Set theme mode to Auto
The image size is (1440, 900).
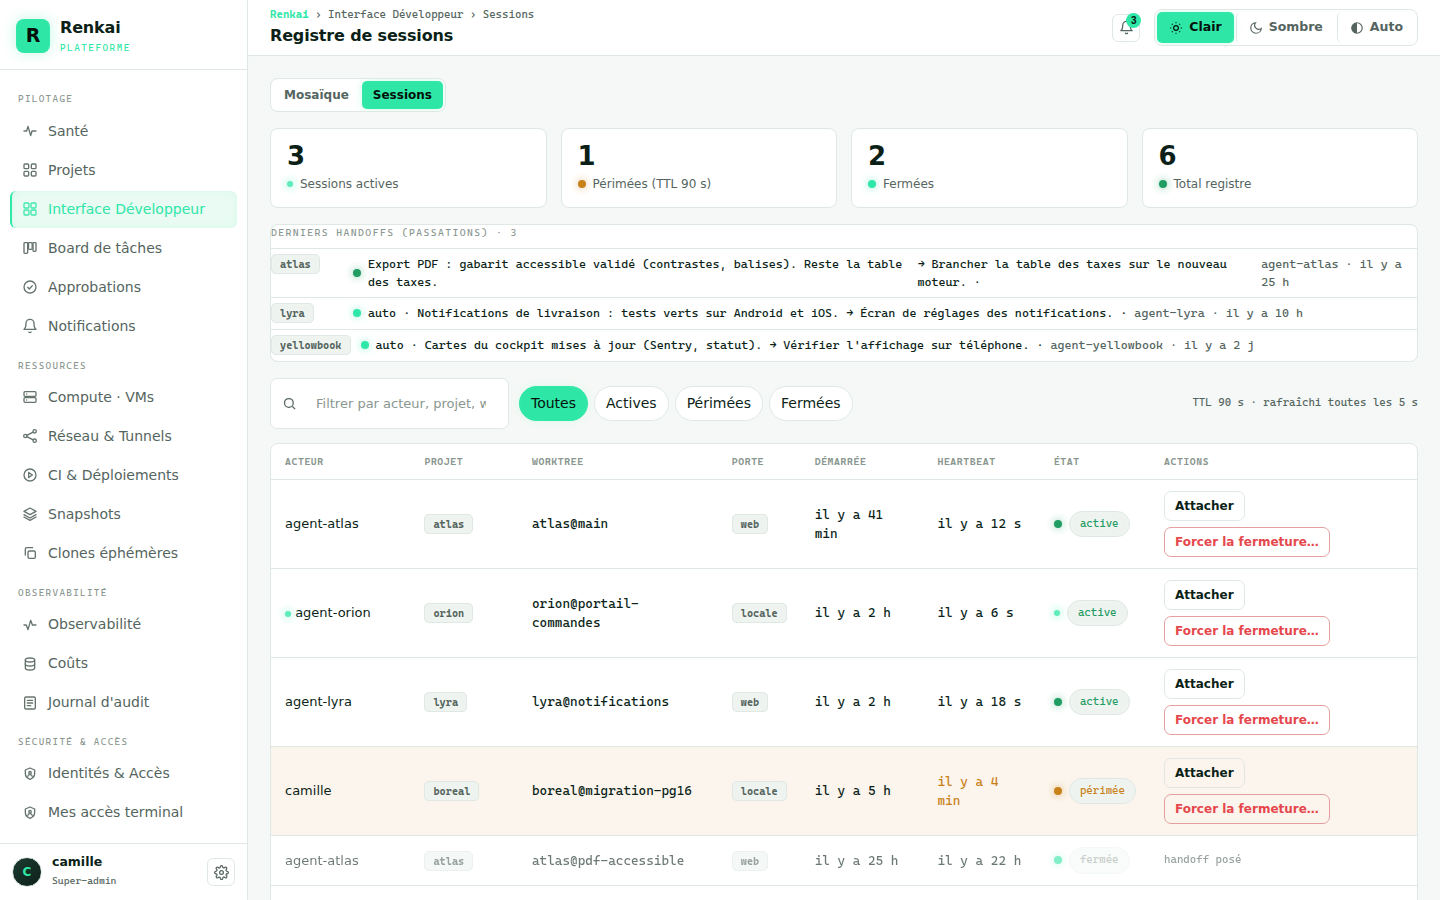[x=1376, y=27]
